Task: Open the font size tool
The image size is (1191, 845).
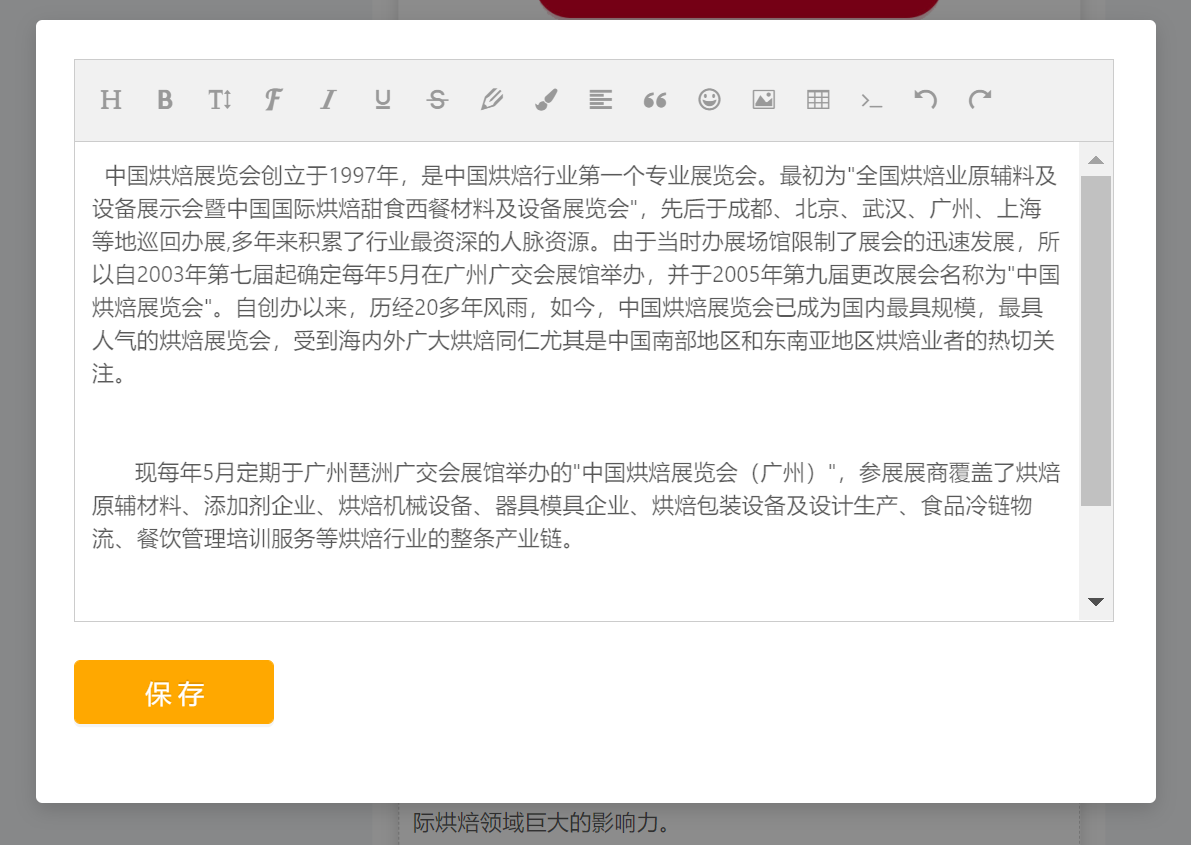Action: [220, 100]
